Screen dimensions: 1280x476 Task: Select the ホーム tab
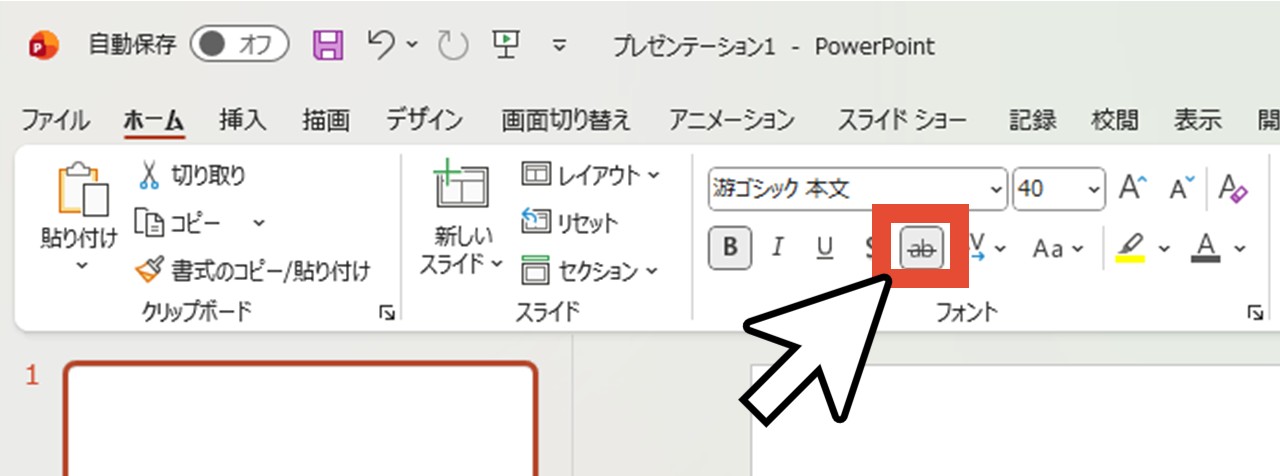154,121
